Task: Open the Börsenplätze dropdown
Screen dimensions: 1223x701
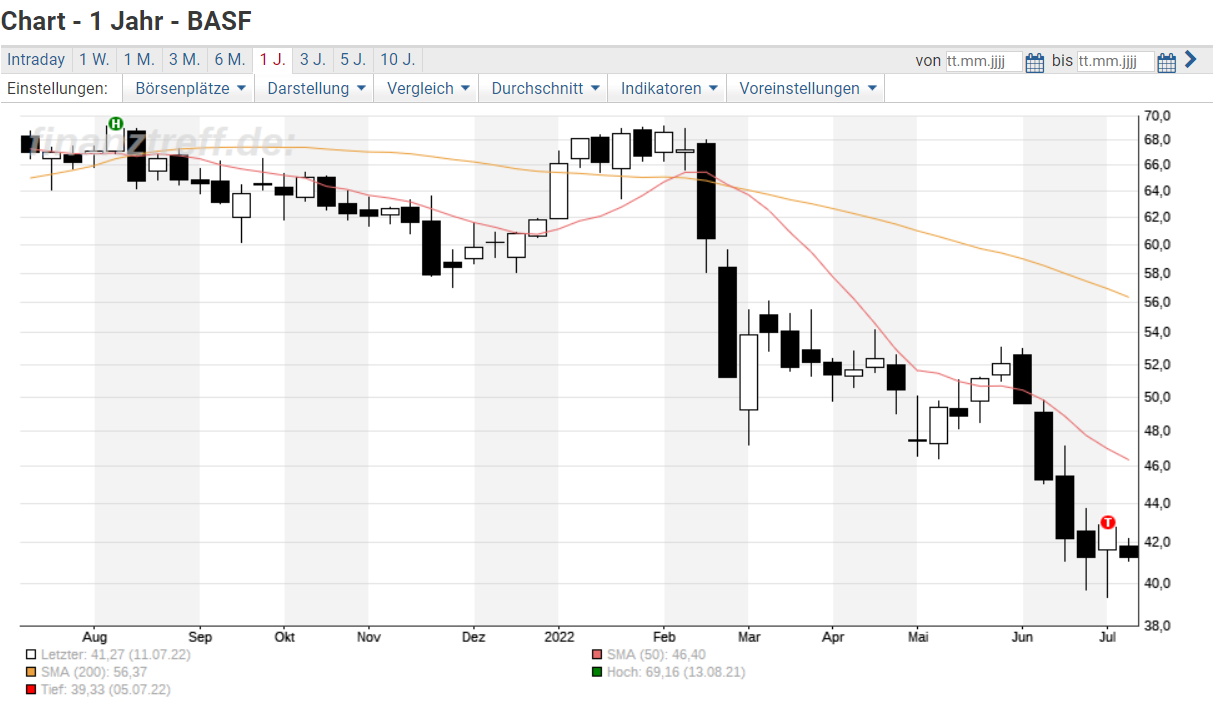Action: coord(190,88)
